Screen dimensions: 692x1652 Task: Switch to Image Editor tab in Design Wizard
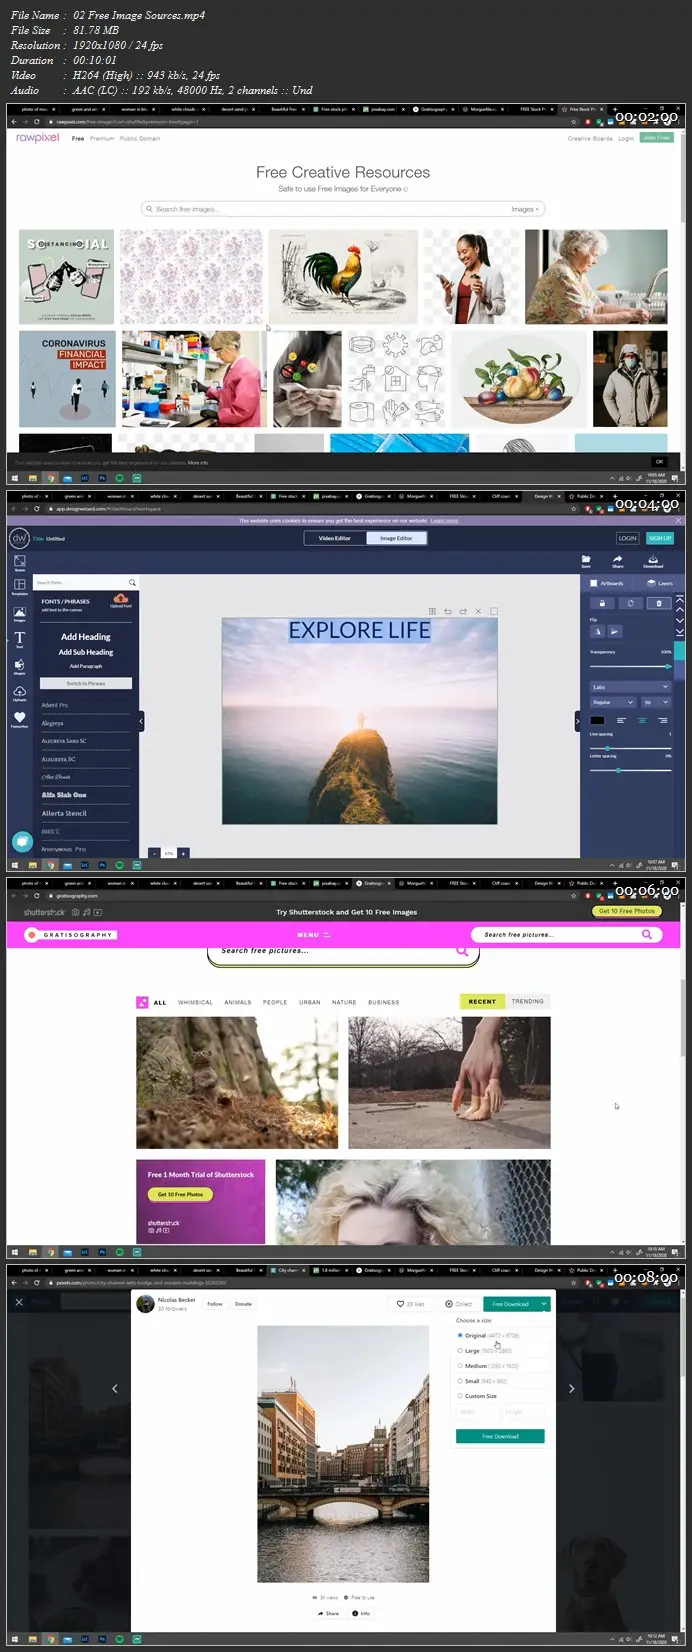coord(396,538)
